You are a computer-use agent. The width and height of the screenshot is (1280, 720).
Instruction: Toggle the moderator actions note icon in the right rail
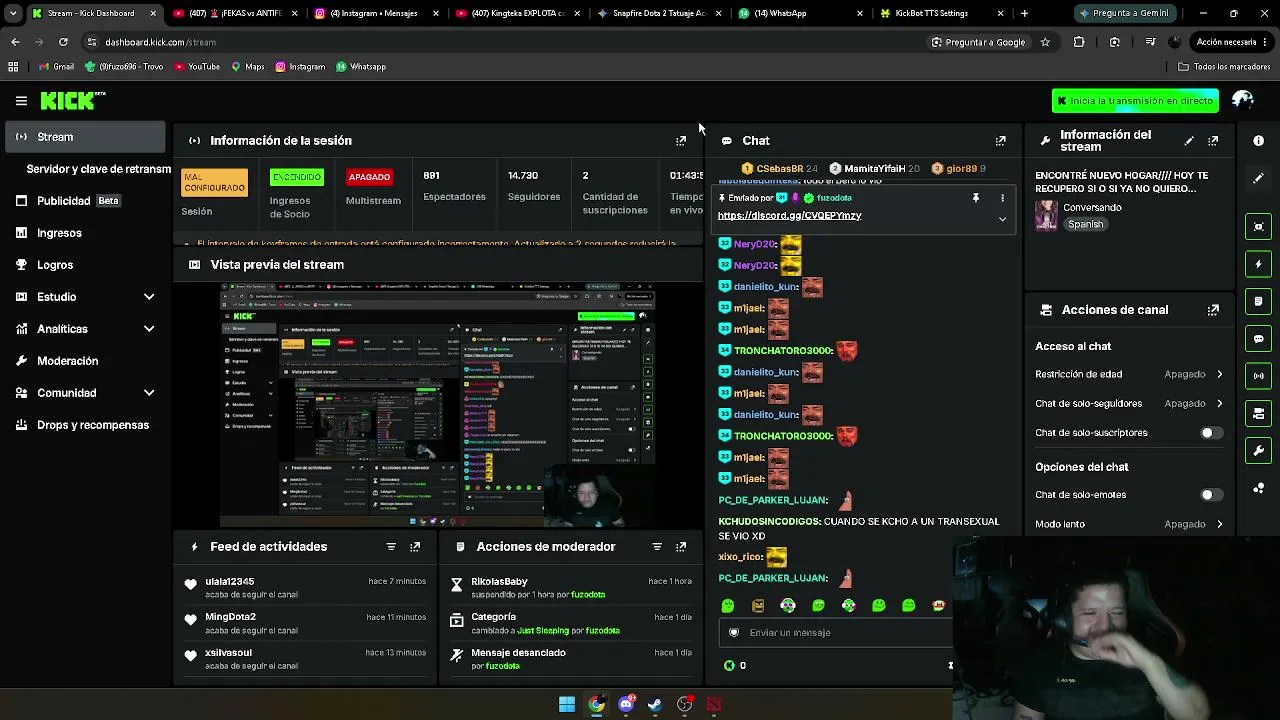(x=1258, y=301)
